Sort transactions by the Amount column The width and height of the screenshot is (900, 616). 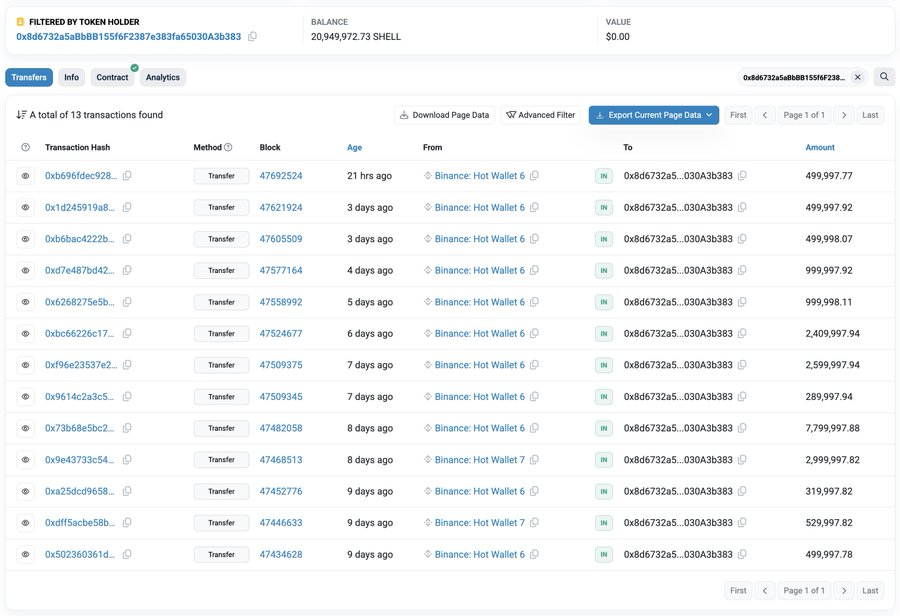click(820, 147)
